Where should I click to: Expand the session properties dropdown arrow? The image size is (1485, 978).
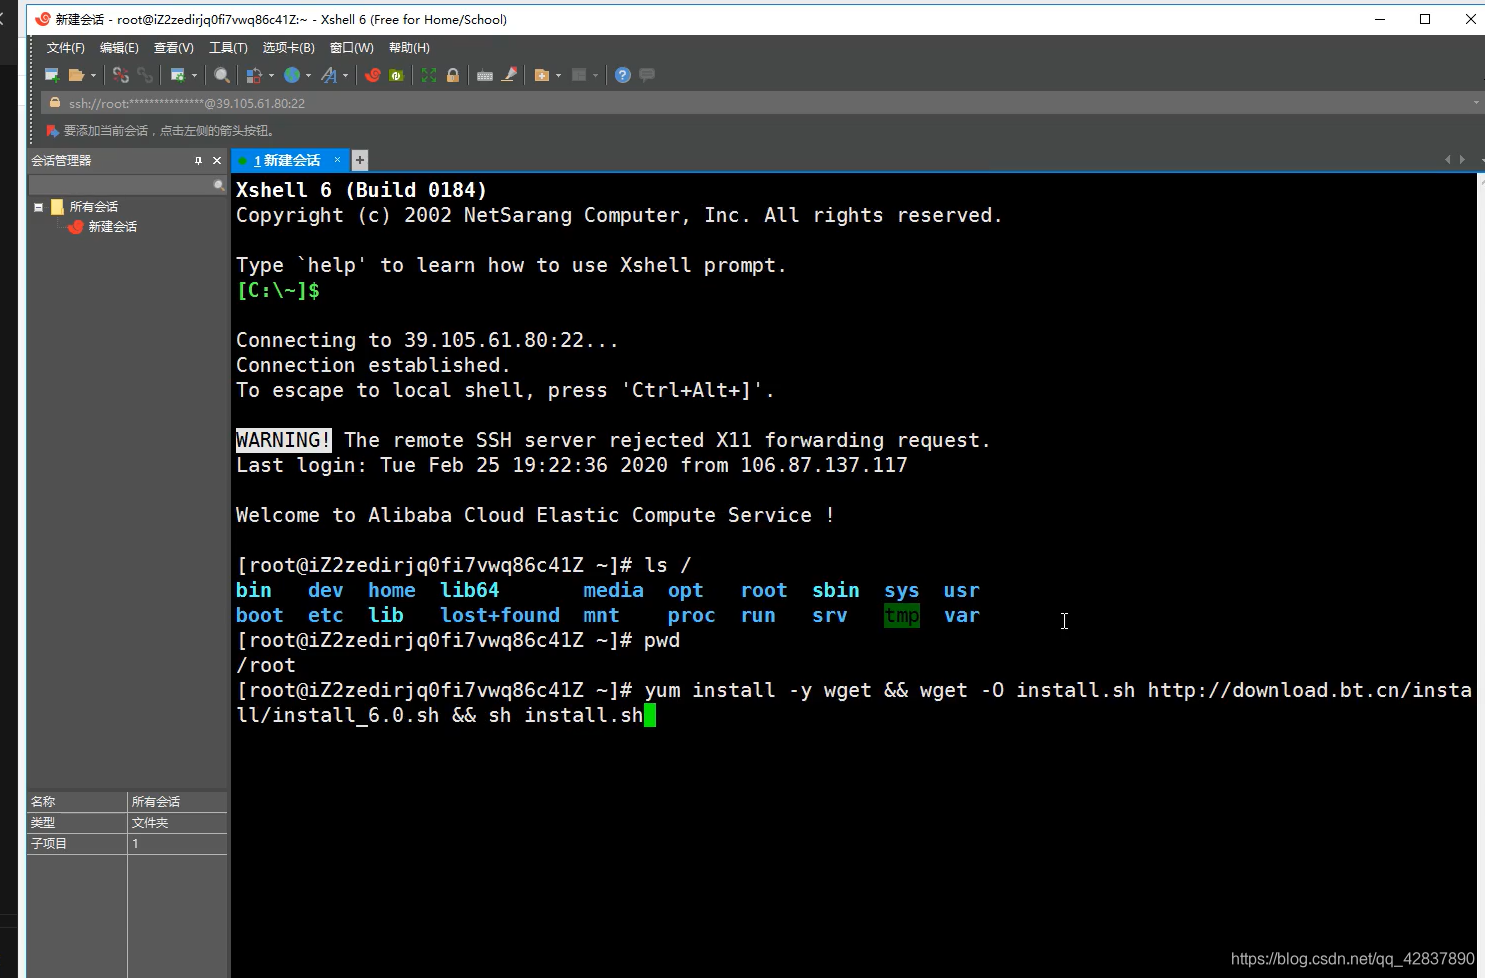click(x=194, y=75)
